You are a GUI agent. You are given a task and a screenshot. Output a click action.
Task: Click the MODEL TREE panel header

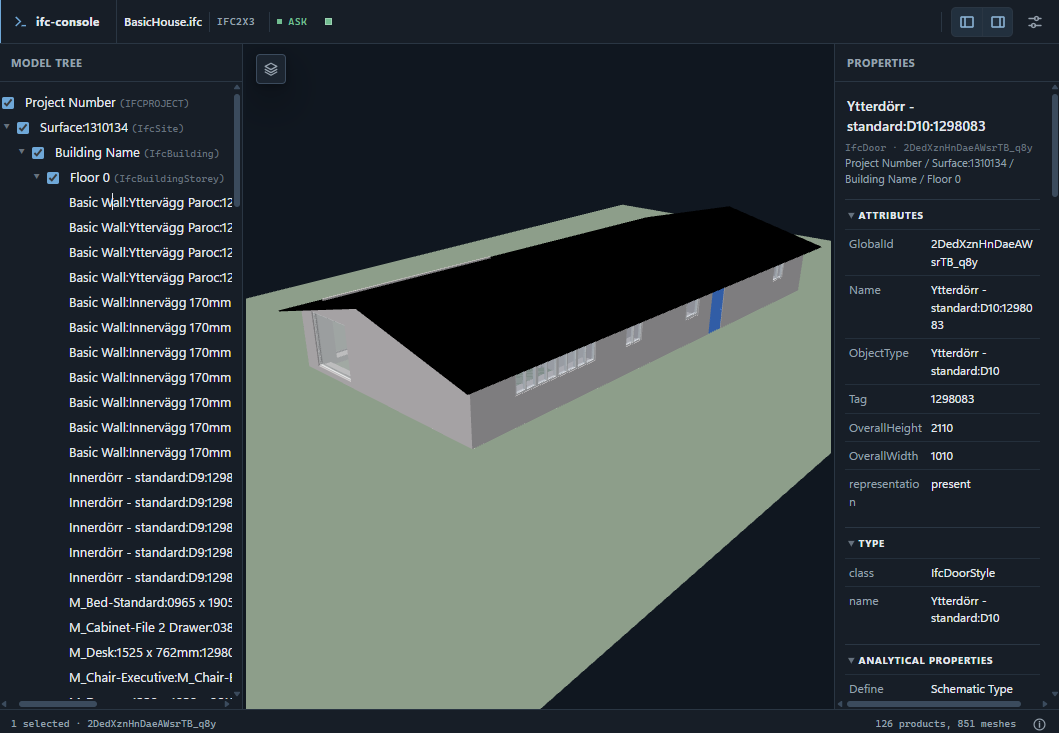[47, 63]
